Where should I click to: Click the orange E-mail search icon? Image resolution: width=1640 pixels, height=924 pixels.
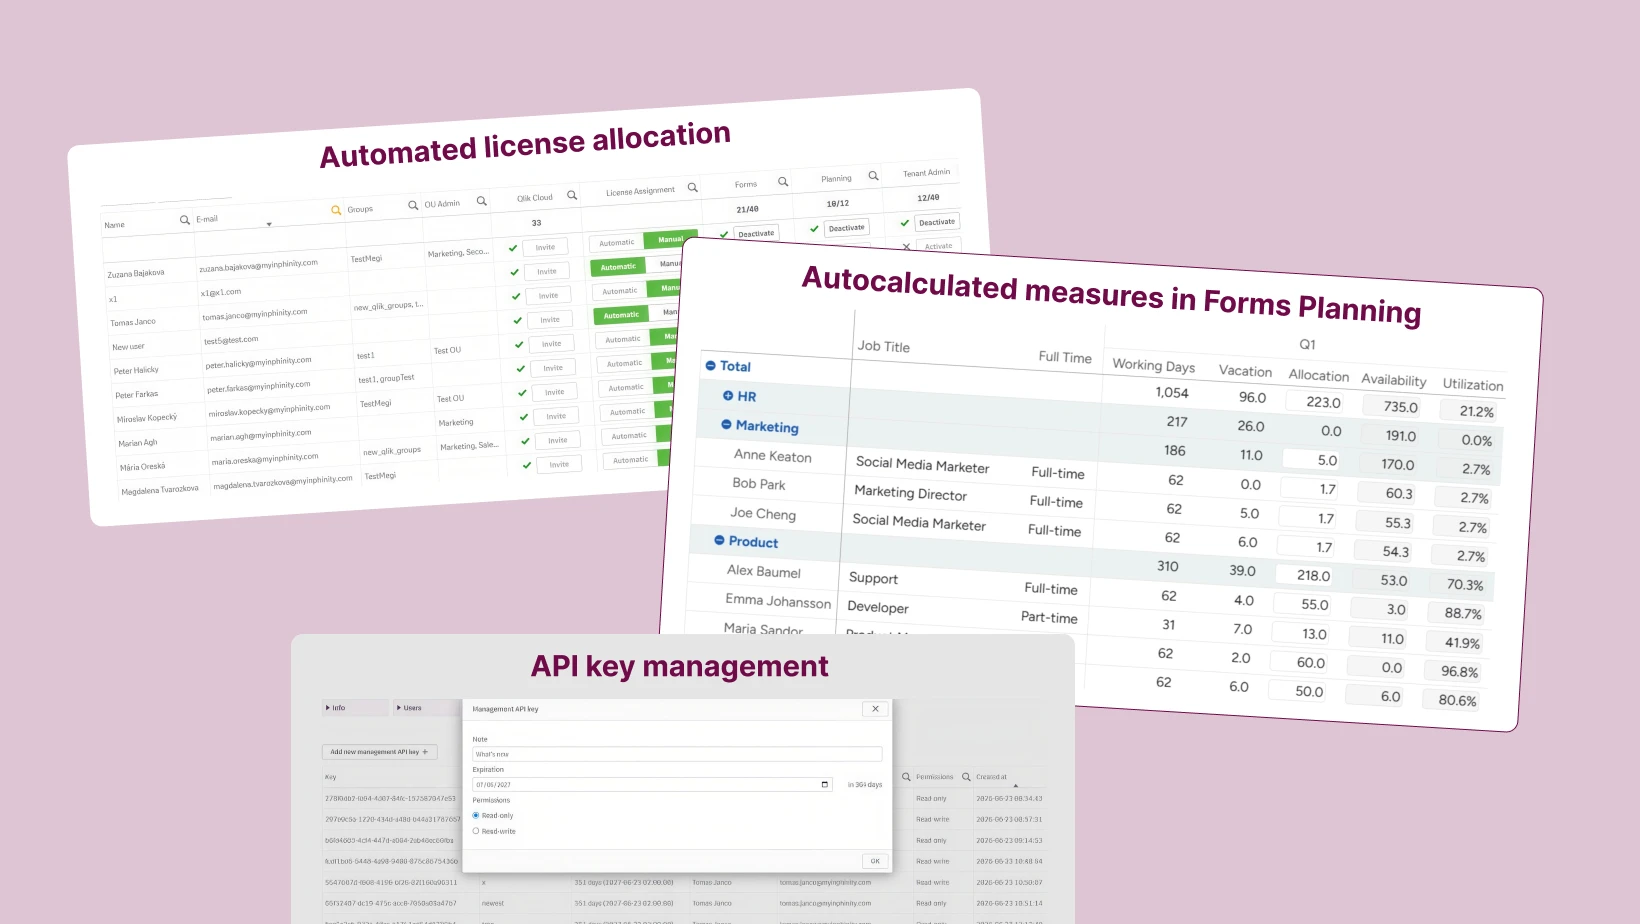pyautogui.click(x=336, y=210)
